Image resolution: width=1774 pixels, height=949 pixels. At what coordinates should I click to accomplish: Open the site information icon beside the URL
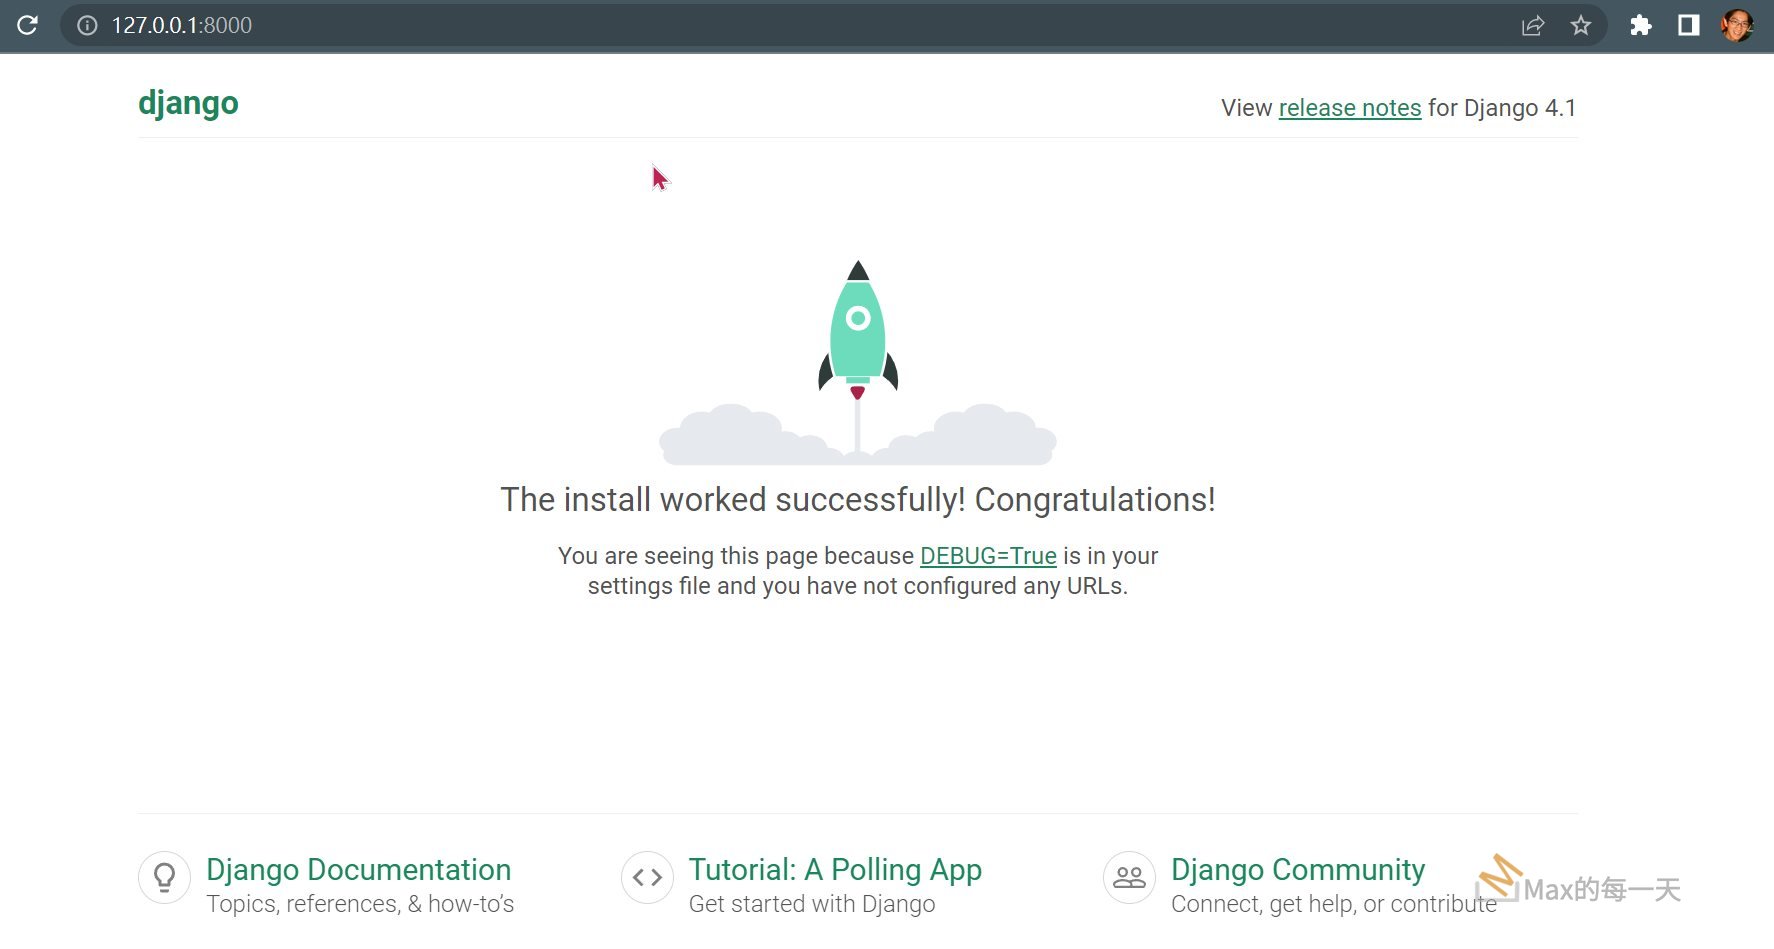click(88, 25)
